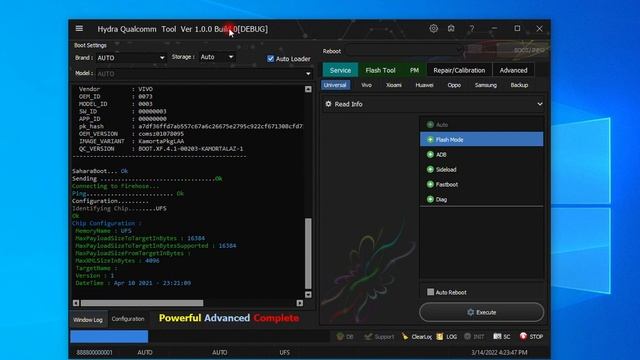Click the blue progress bar
This screenshot has height=360, width=640.
coord(109,336)
